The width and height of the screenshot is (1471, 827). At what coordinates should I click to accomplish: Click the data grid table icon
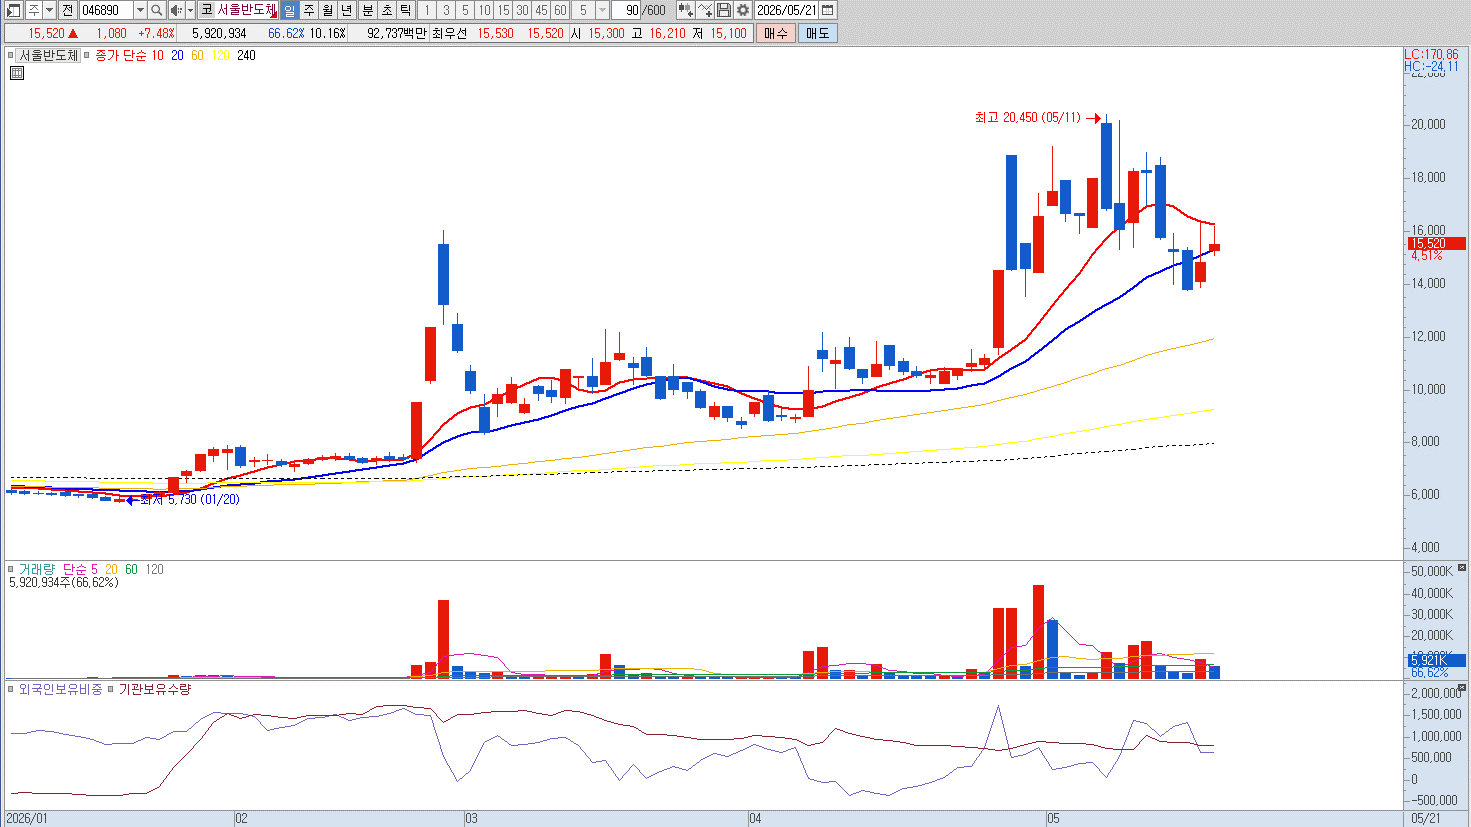[17, 73]
